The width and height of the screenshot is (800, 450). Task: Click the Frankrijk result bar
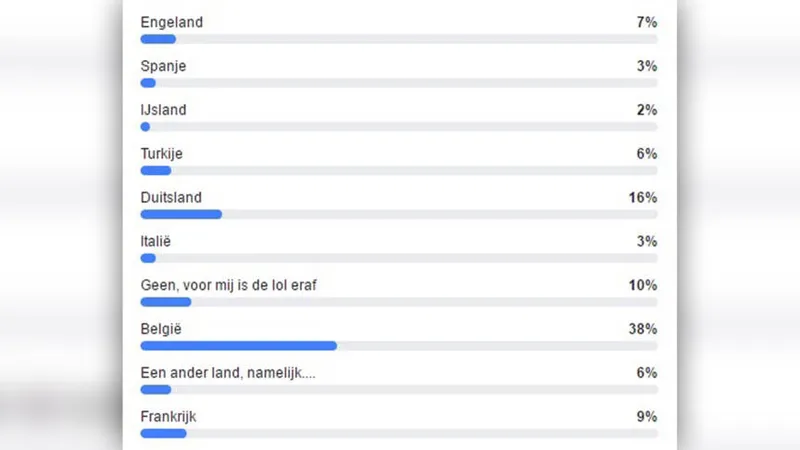[399, 434]
